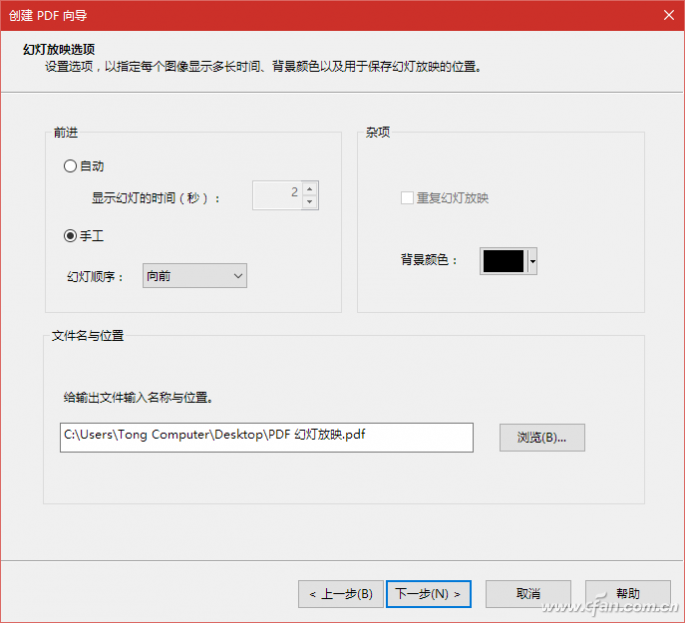The width and height of the screenshot is (685, 623).
Task: Click the 显示幻灯的时间（秒） label
Action: 156,198
